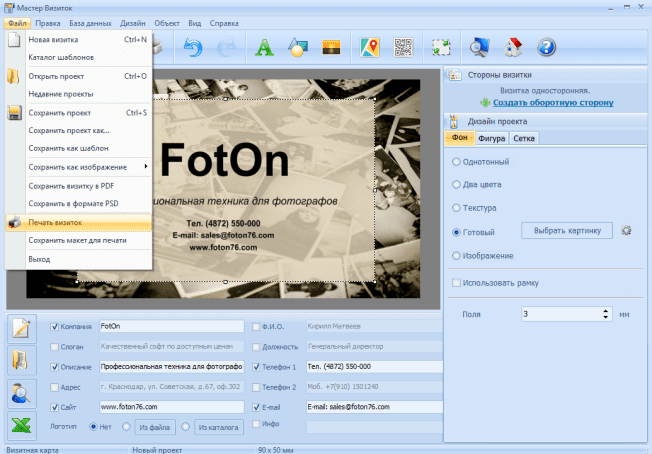Open preview with the magnifier monitor icon
Screen dimensions: 652x454
pos(479,47)
